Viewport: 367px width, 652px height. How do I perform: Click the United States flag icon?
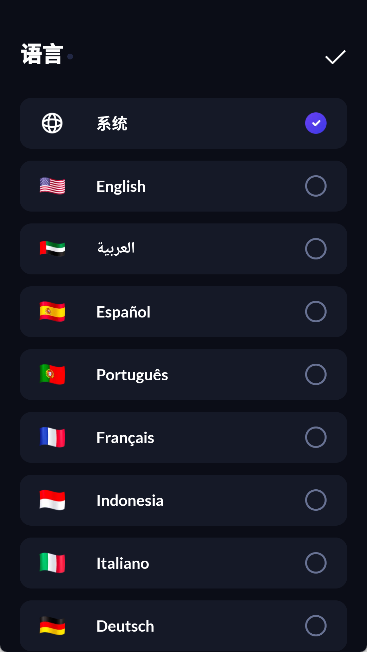click(x=52, y=186)
